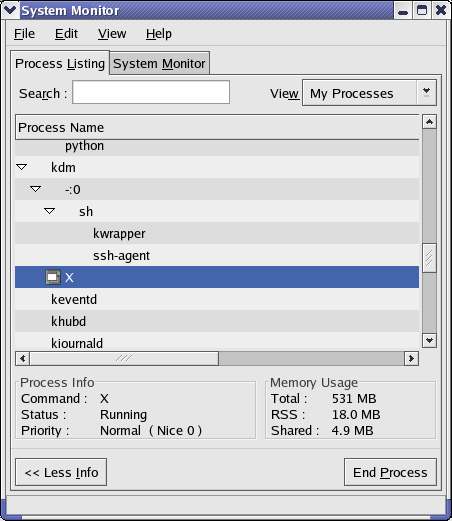Viewport: 452px width, 521px height.
Task: Click the horizontal scrollbar thumb
Action: (124, 358)
